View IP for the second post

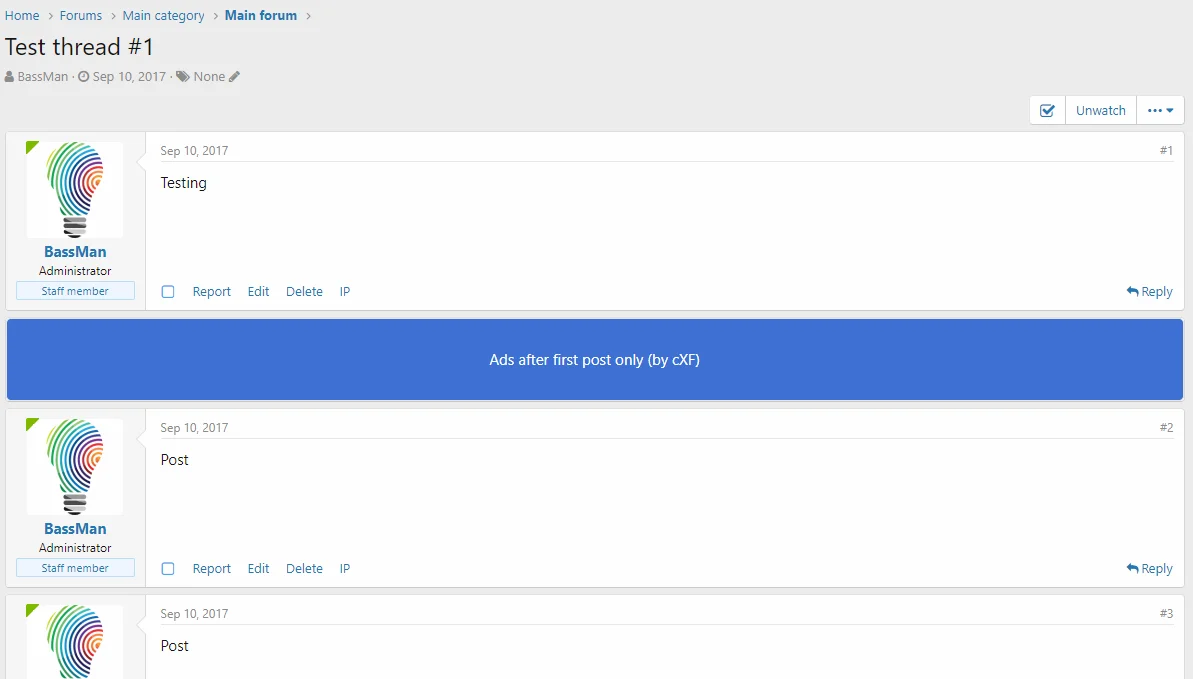[x=344, y=569]
